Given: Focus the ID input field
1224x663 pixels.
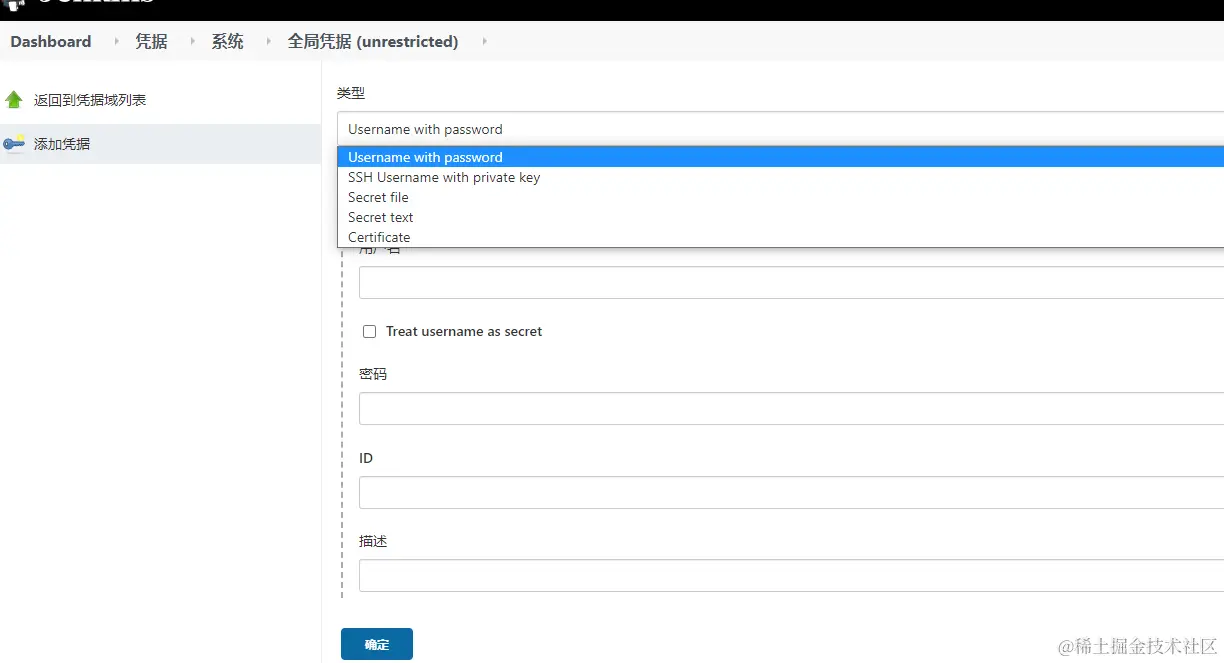Looking at the screenshot, I should pyautogui.click(x=791, y=492).
